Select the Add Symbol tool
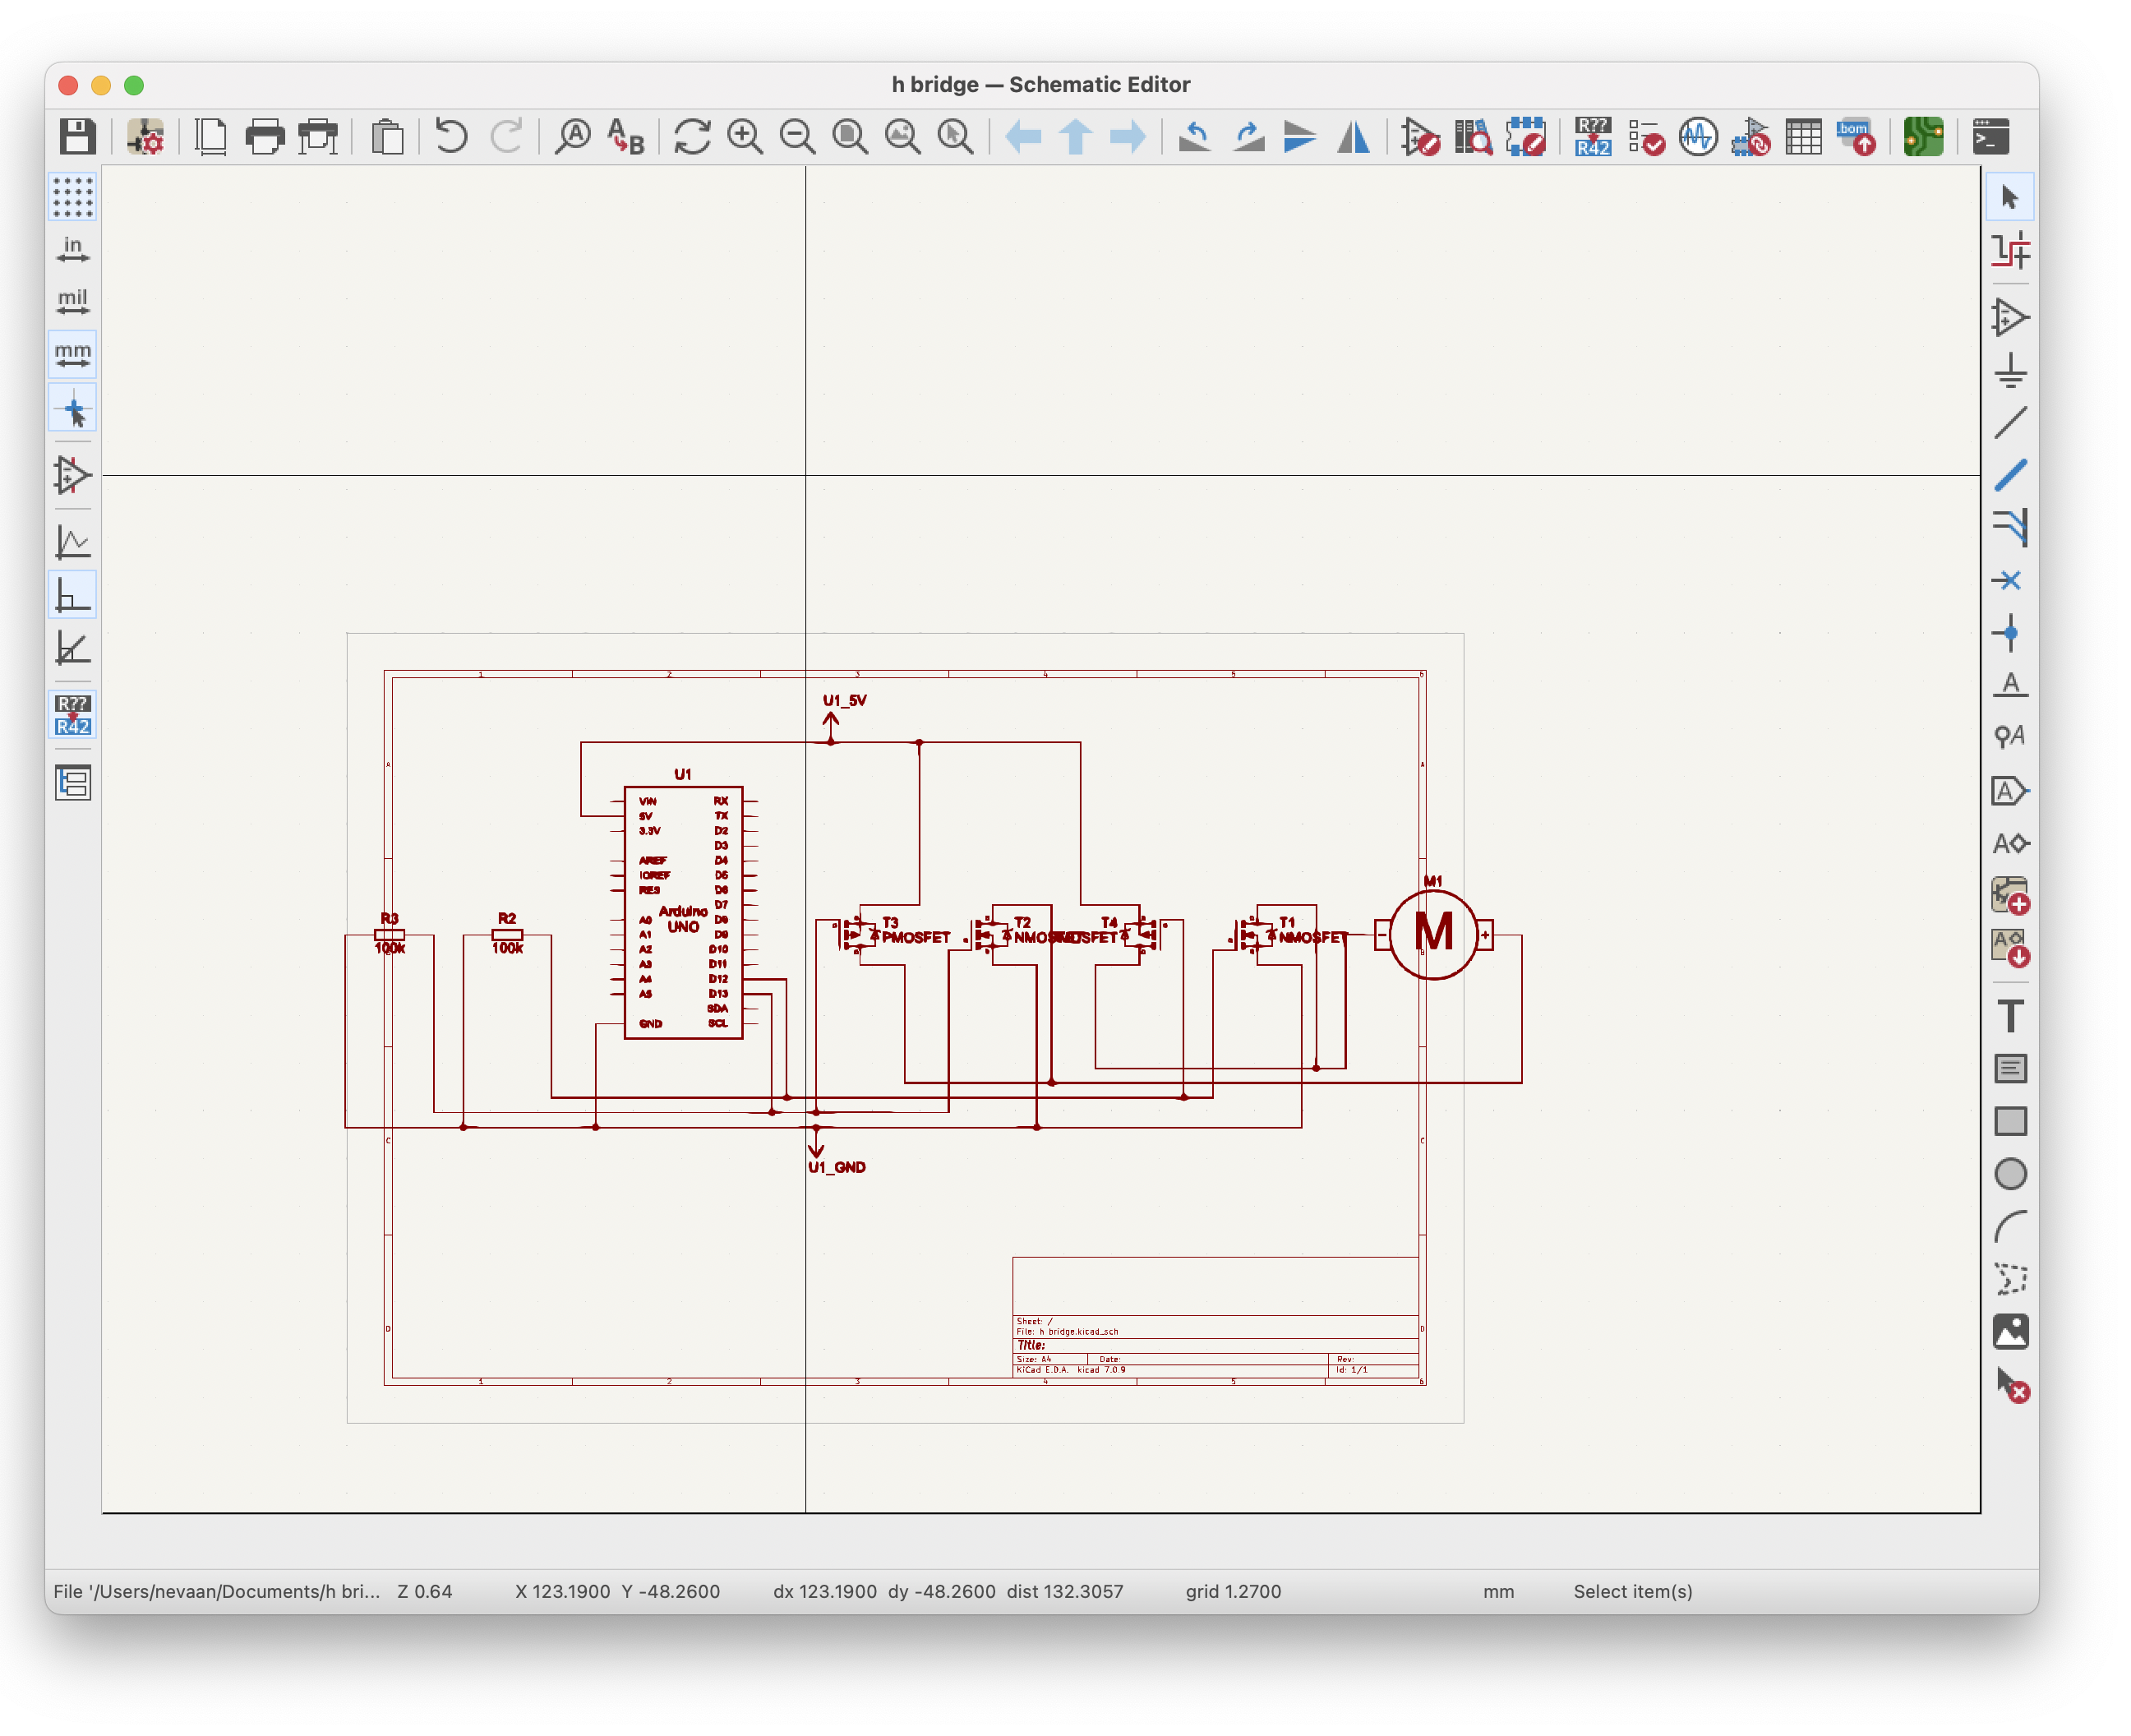 coord(2012,318)
